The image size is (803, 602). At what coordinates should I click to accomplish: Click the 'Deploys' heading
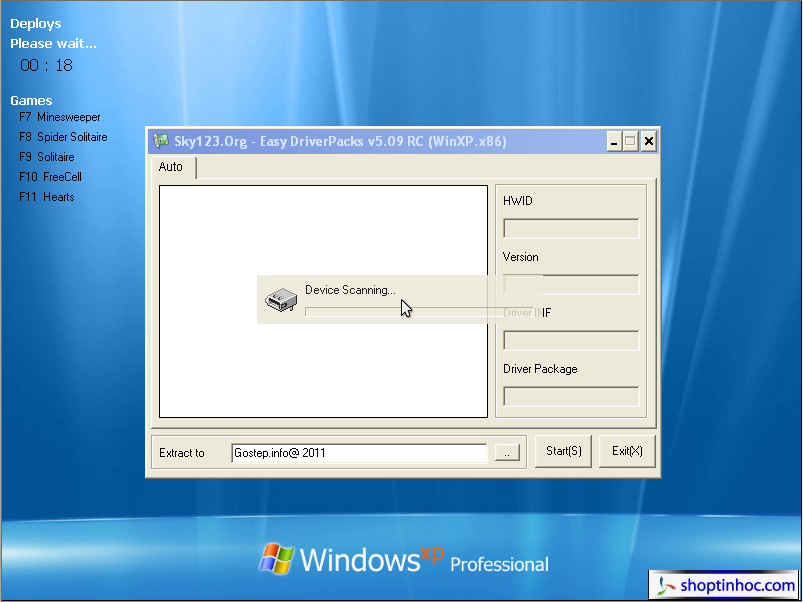36,24
